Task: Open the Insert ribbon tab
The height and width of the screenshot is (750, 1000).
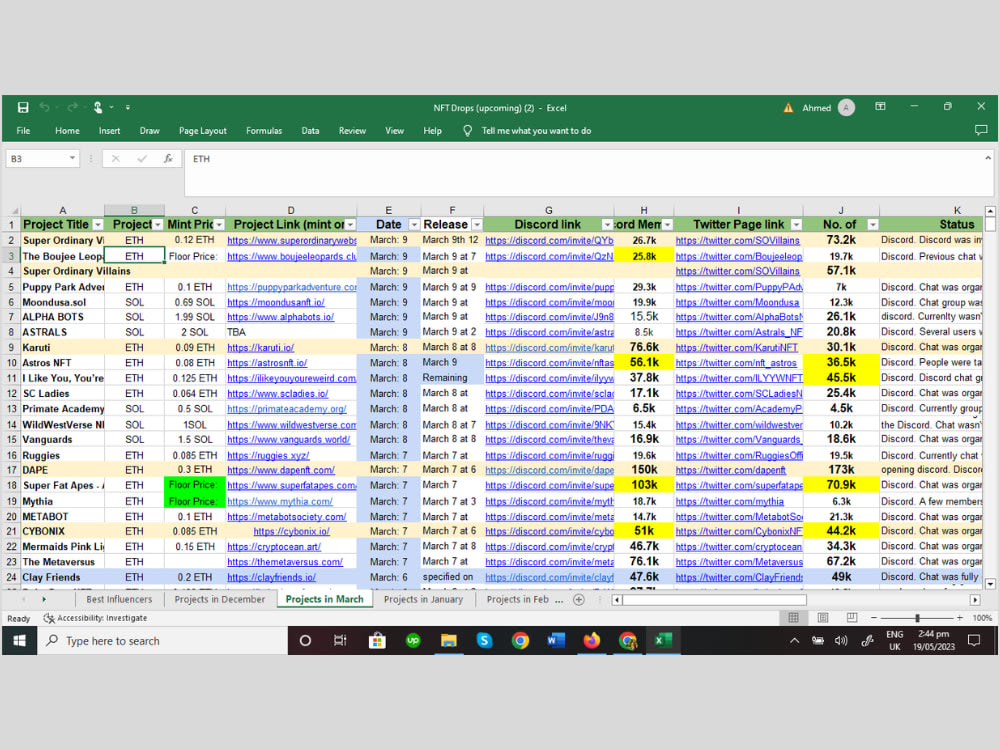Action: click(109, 131)
